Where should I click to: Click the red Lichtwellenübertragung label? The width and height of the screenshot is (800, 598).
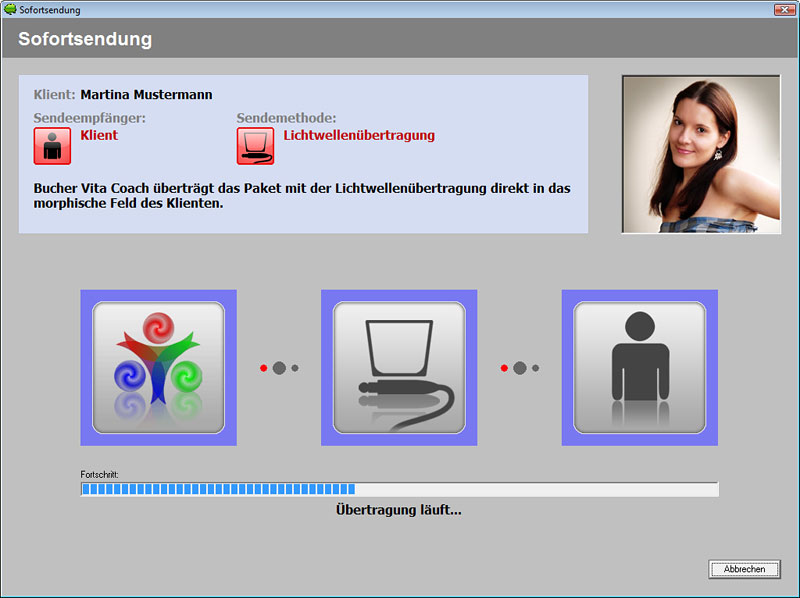[x=359, y=135]
